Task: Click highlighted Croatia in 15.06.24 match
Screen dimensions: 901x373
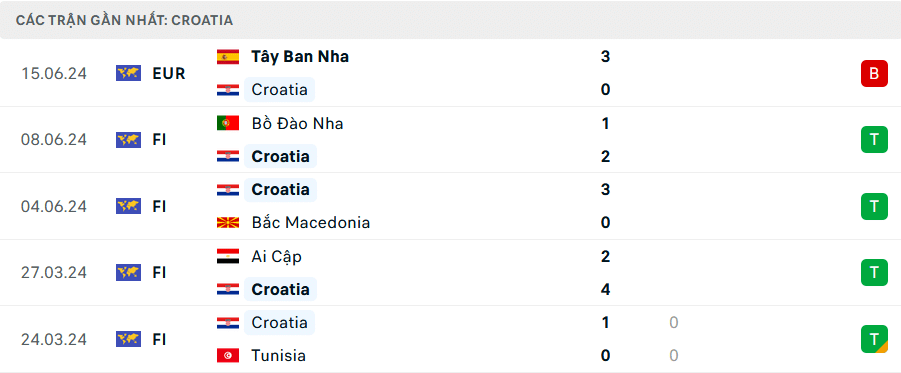Action: point(280,90)
